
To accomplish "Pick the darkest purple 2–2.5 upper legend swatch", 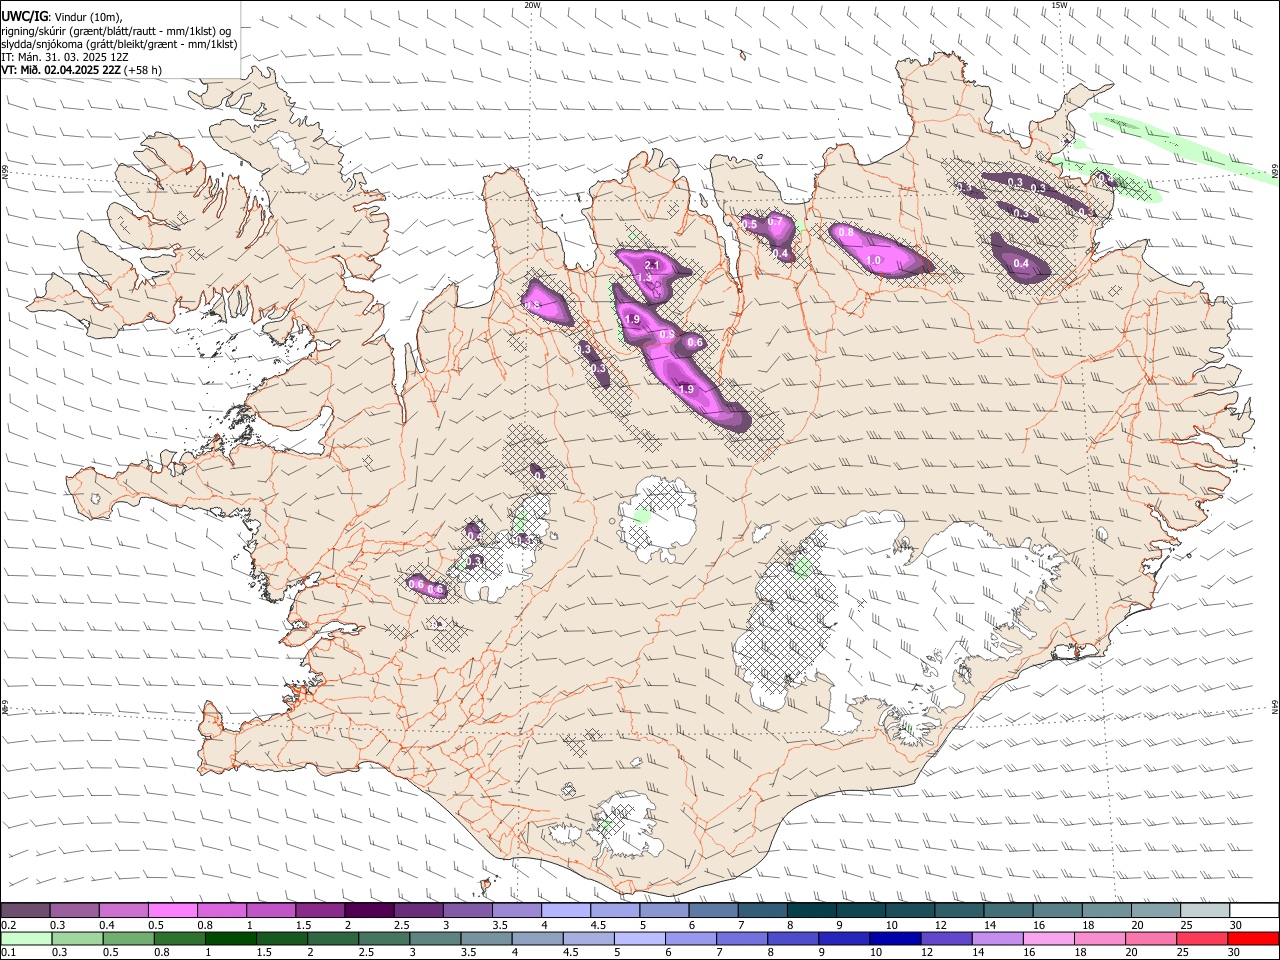I will [368, 910].
